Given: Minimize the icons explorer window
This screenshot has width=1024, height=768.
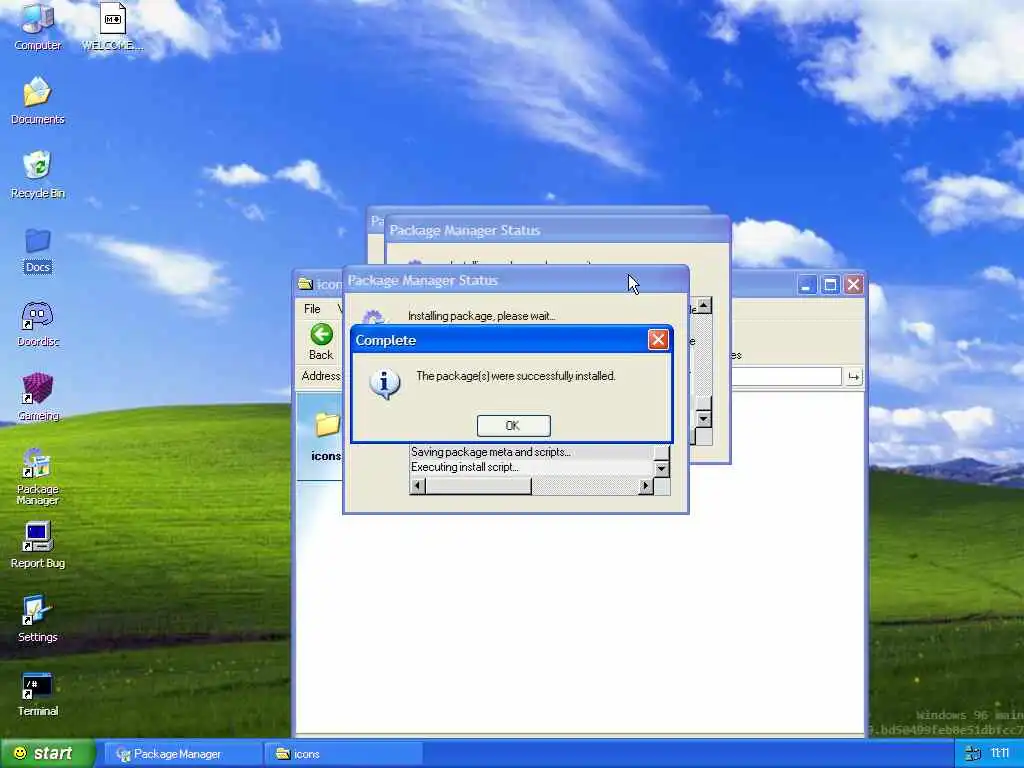Looking at the screenshot, I should tap(807, 285).
